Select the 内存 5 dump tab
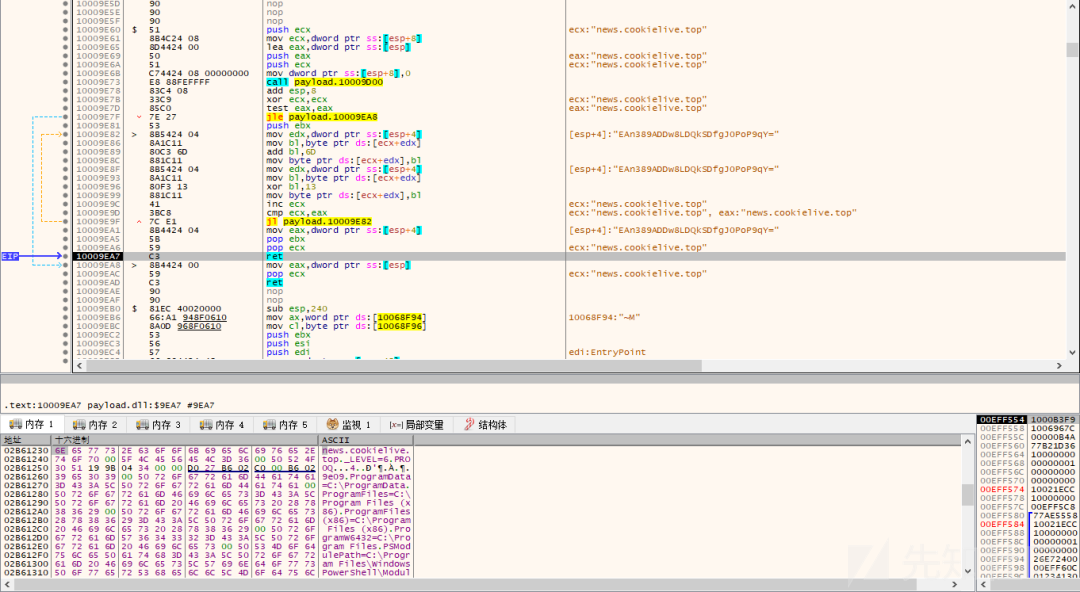The height and width of the screenshot is (592, 1080). [287, 425]
